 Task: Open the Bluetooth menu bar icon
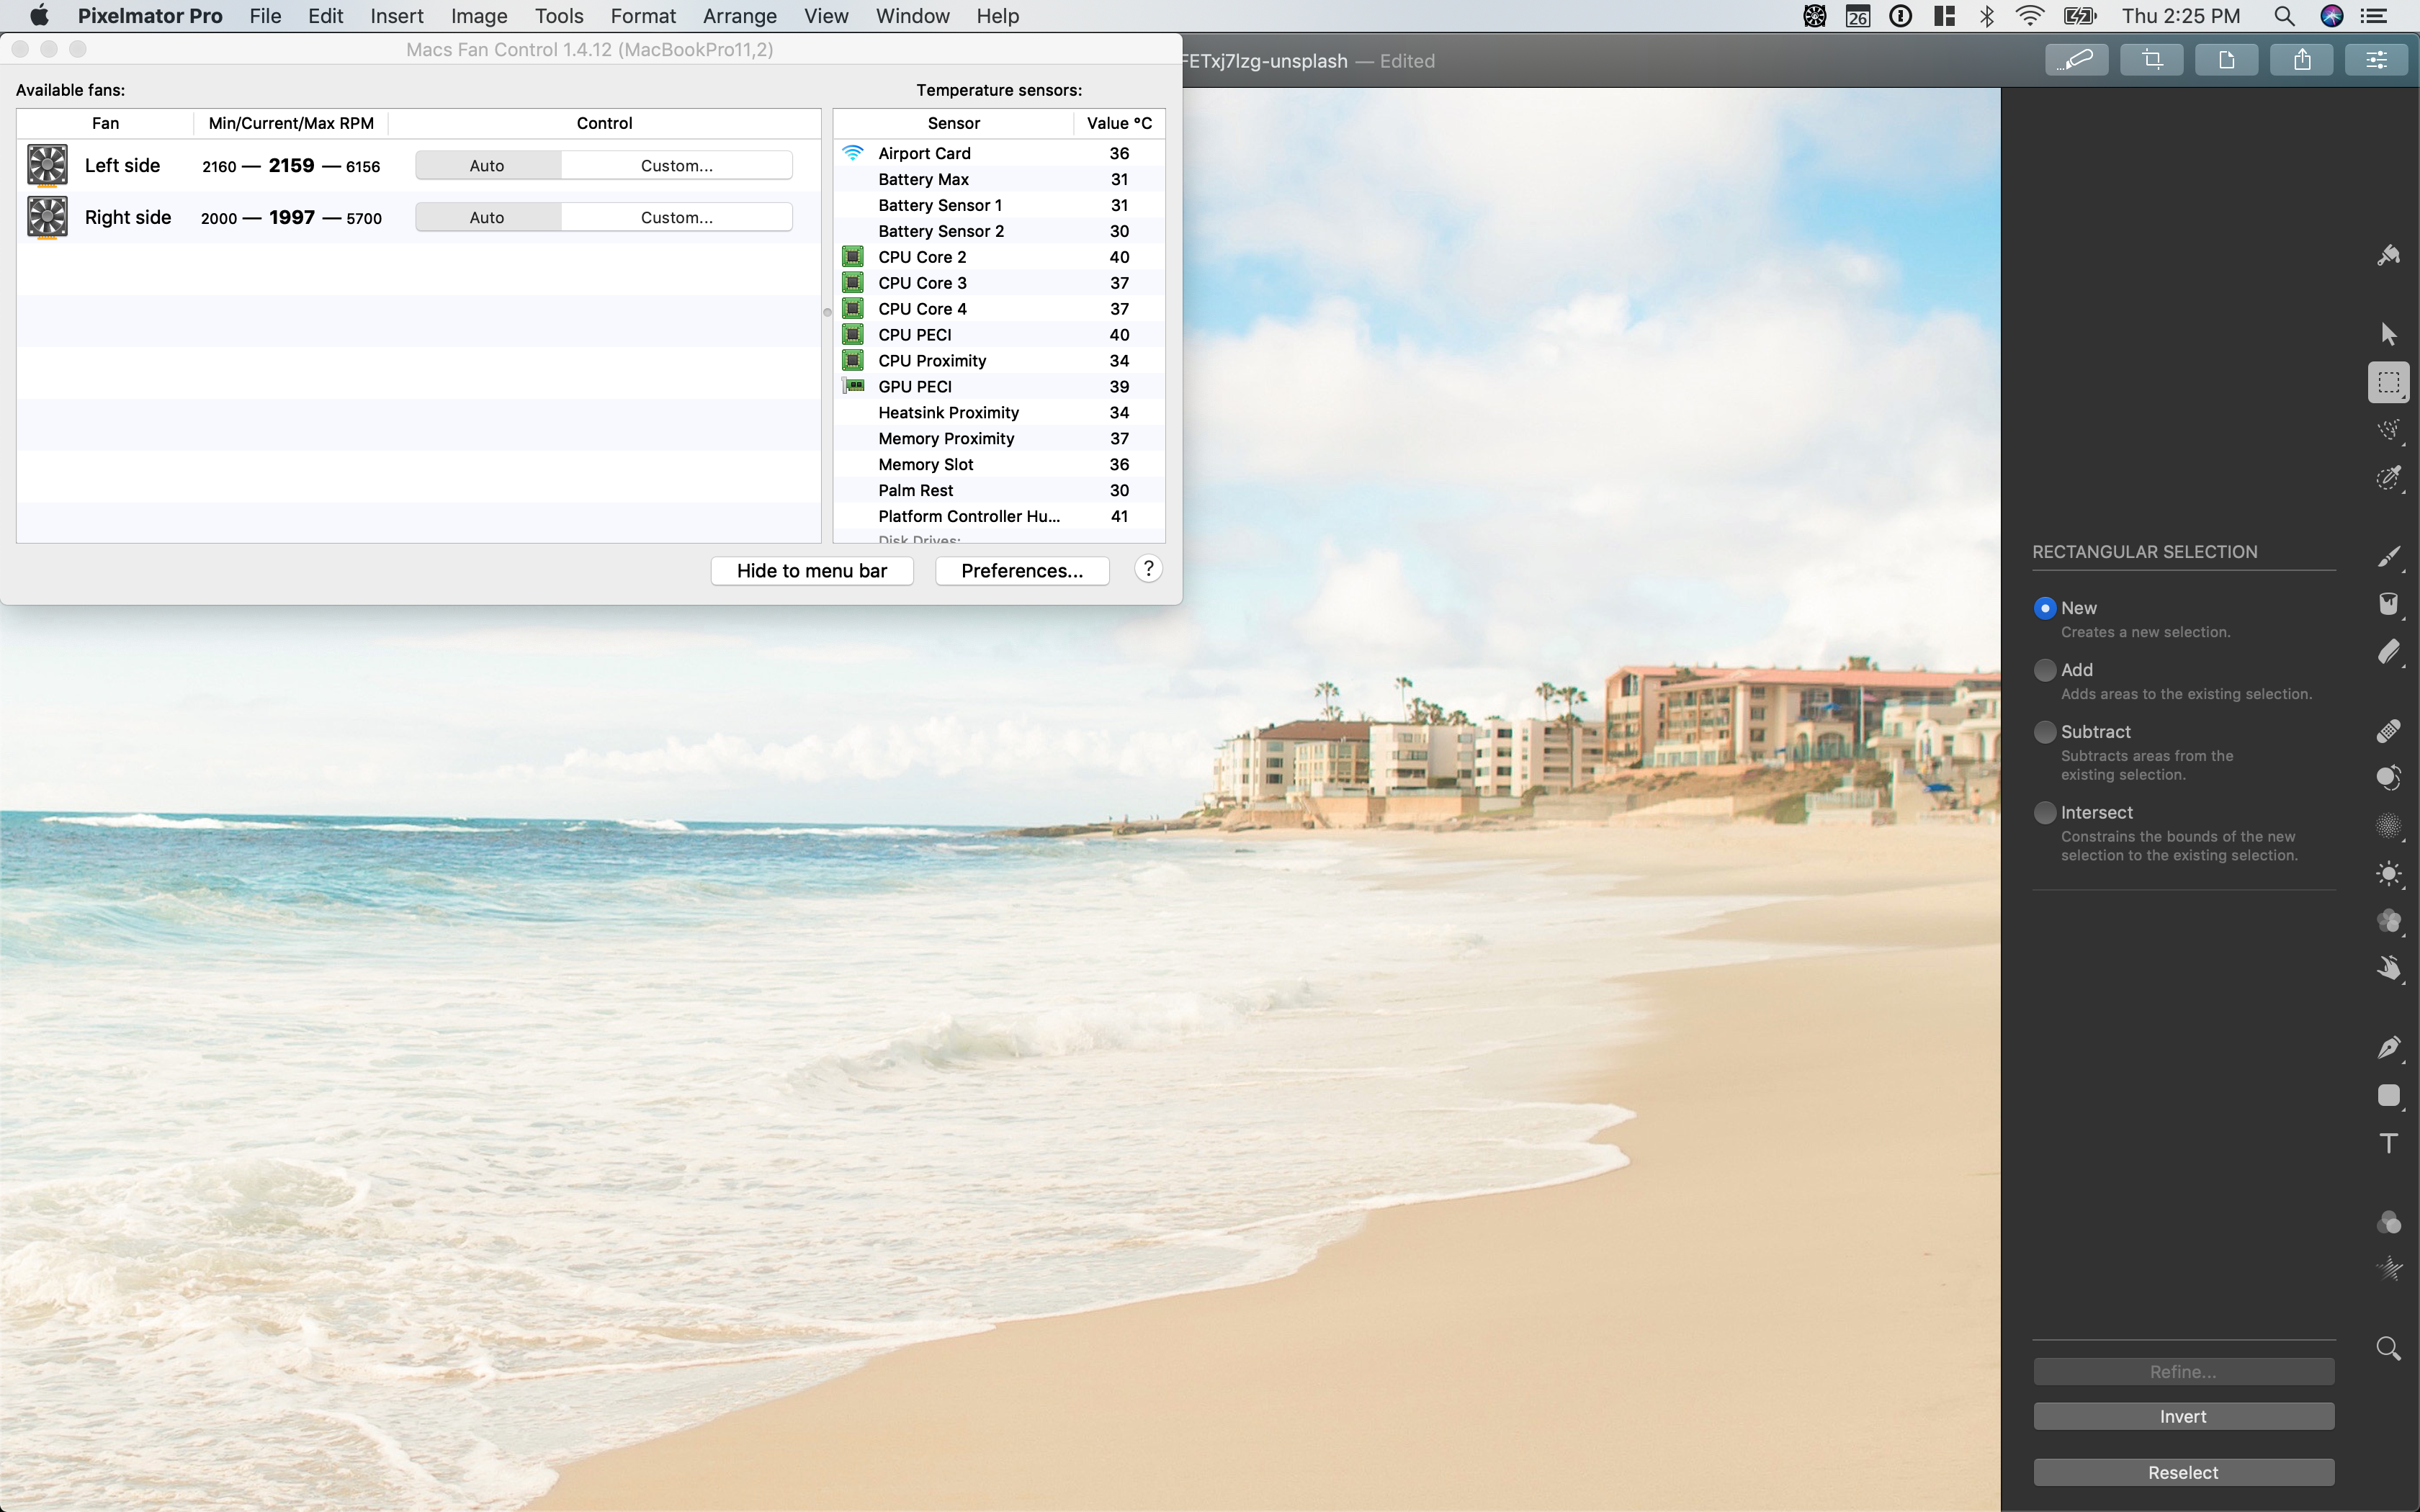[x=1987, y=16]
